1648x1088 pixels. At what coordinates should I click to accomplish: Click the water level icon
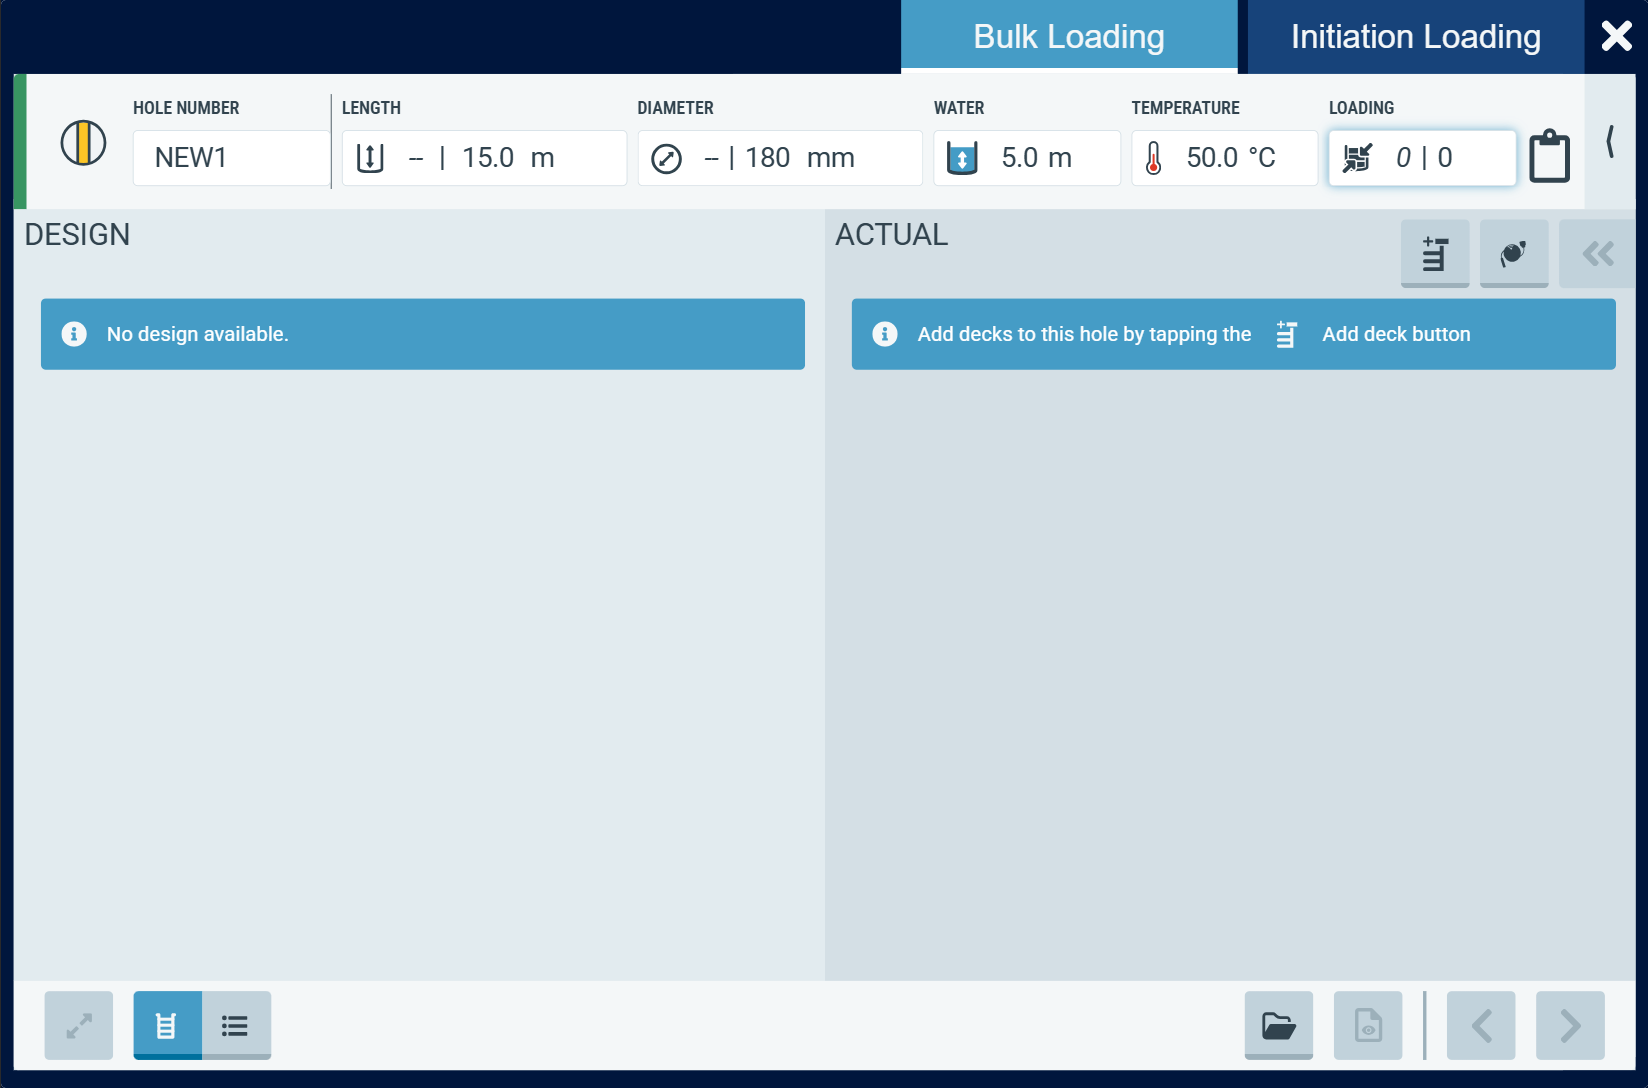962,158
